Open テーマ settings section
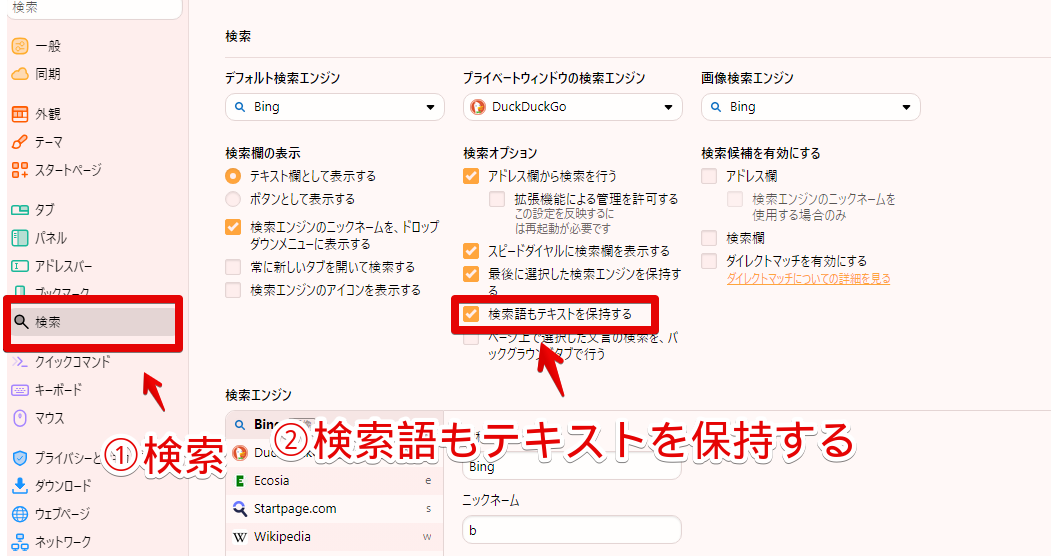1051x556 pixels. [x=49, y=142]
